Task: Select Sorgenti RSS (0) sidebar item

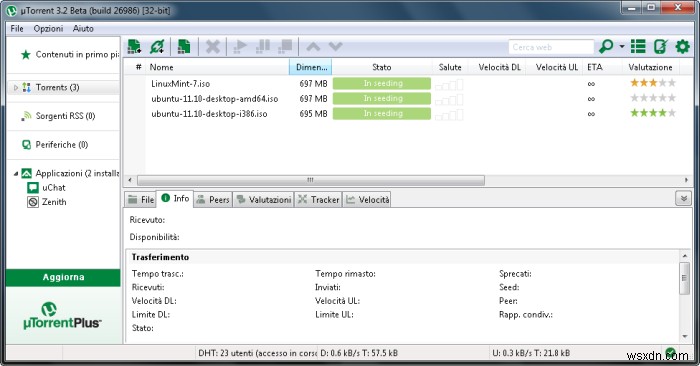Action: (x=64, y=116)
